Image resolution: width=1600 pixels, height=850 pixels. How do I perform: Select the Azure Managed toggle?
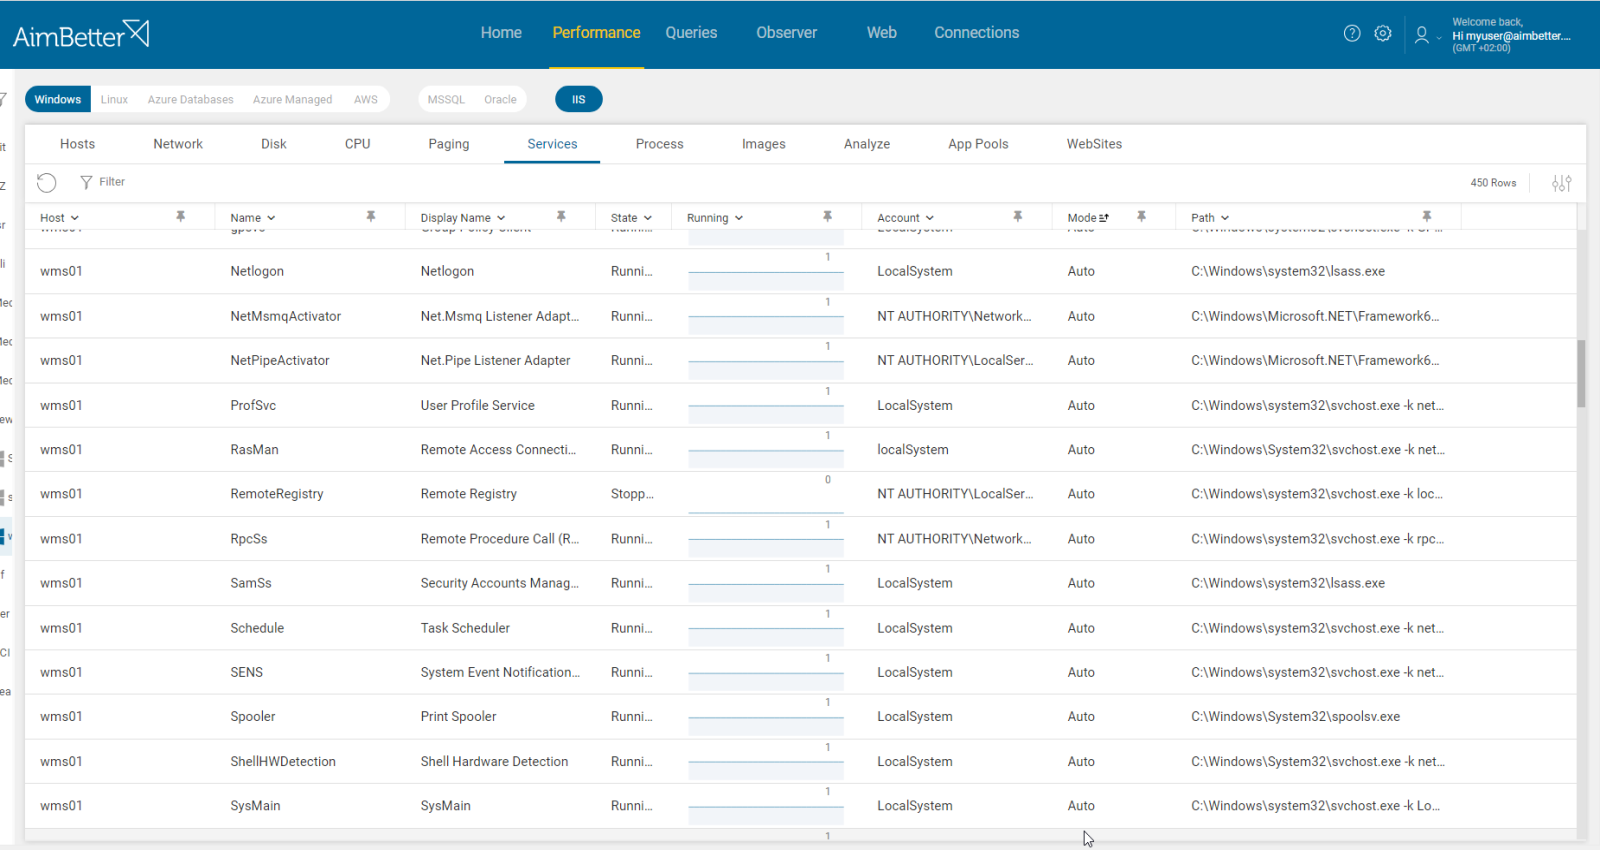(292, 99)
